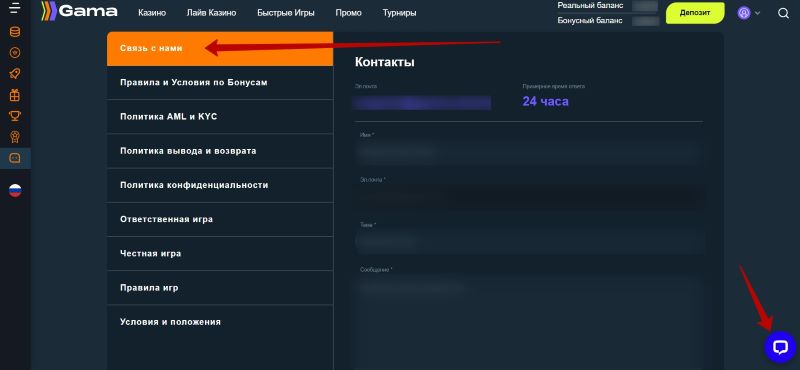Expand the profile dropdown chevron
The height and width of the screenshot is (370, 800).
coord(757,13)
